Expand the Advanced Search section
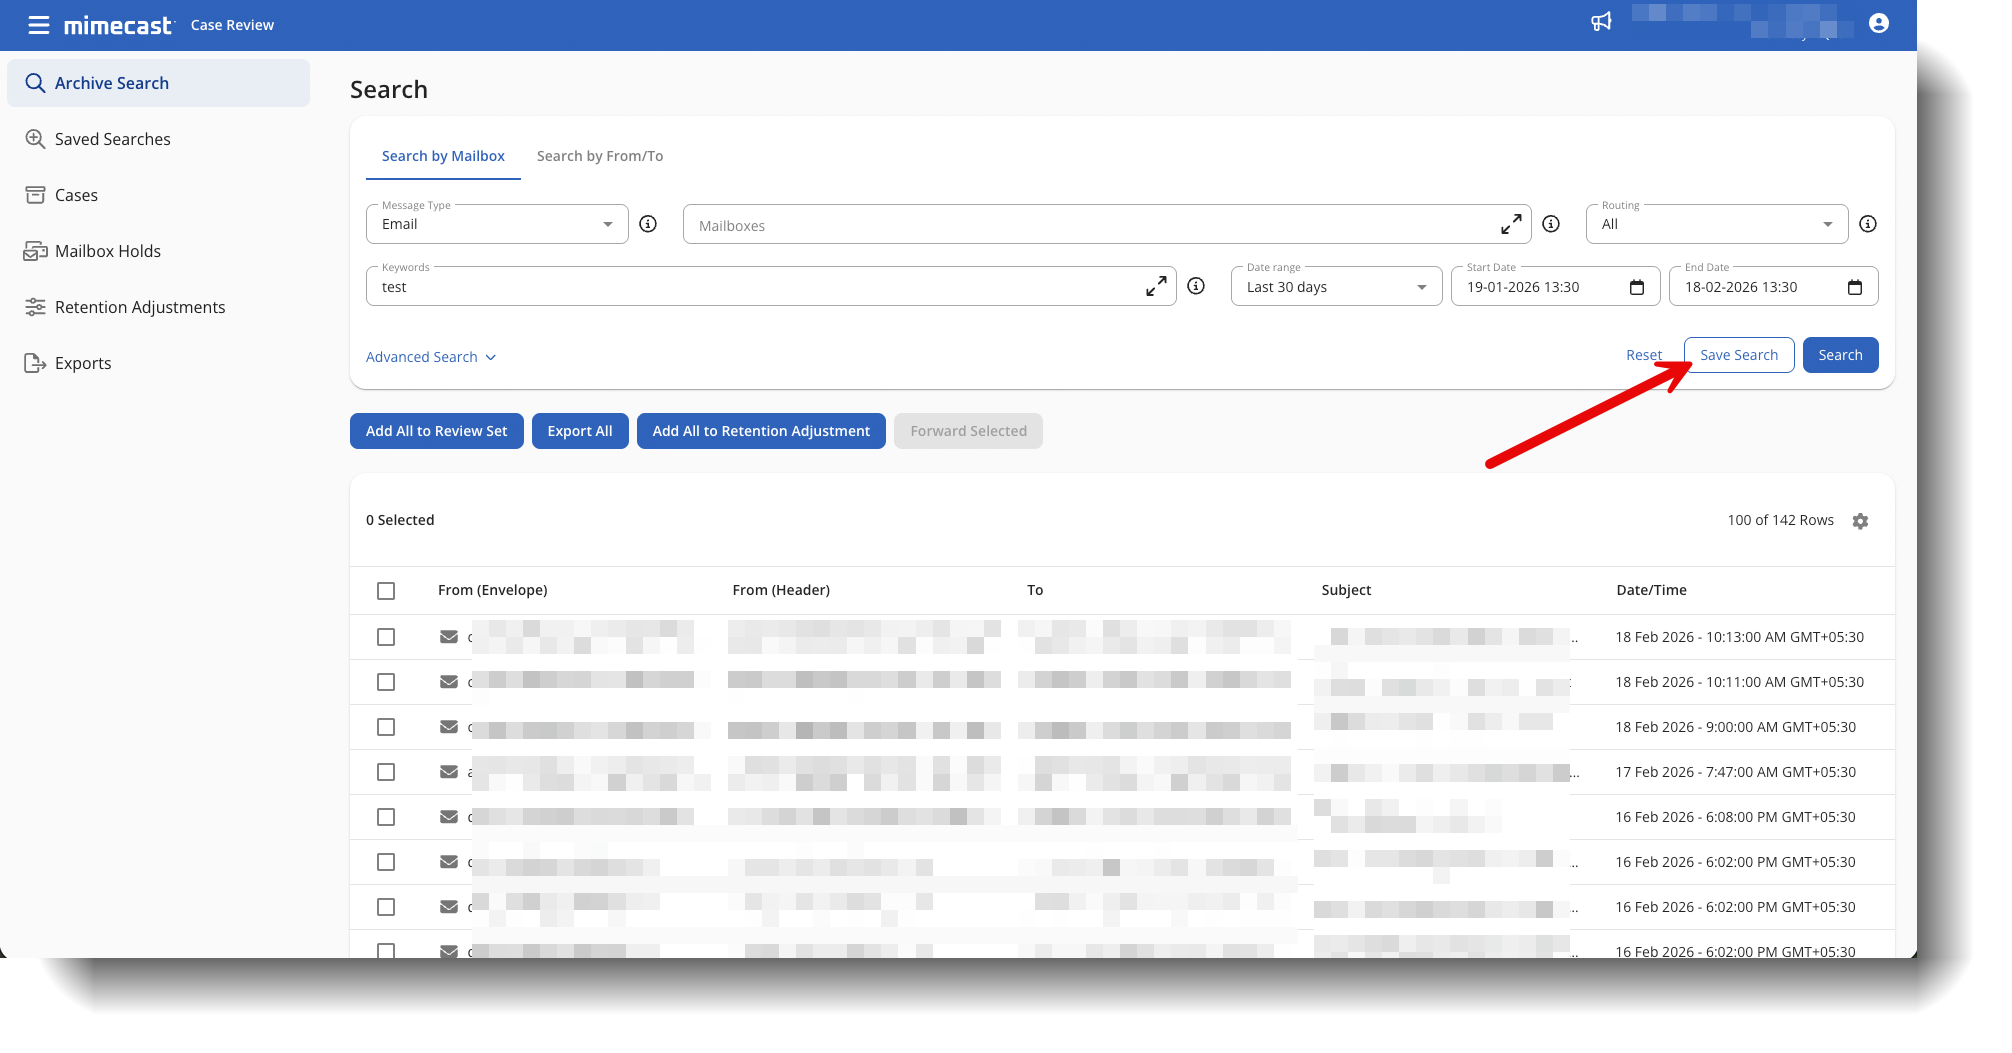The width and height of the screenshot is (2012, 1053). pyautogui.click(x=430, y=357)
